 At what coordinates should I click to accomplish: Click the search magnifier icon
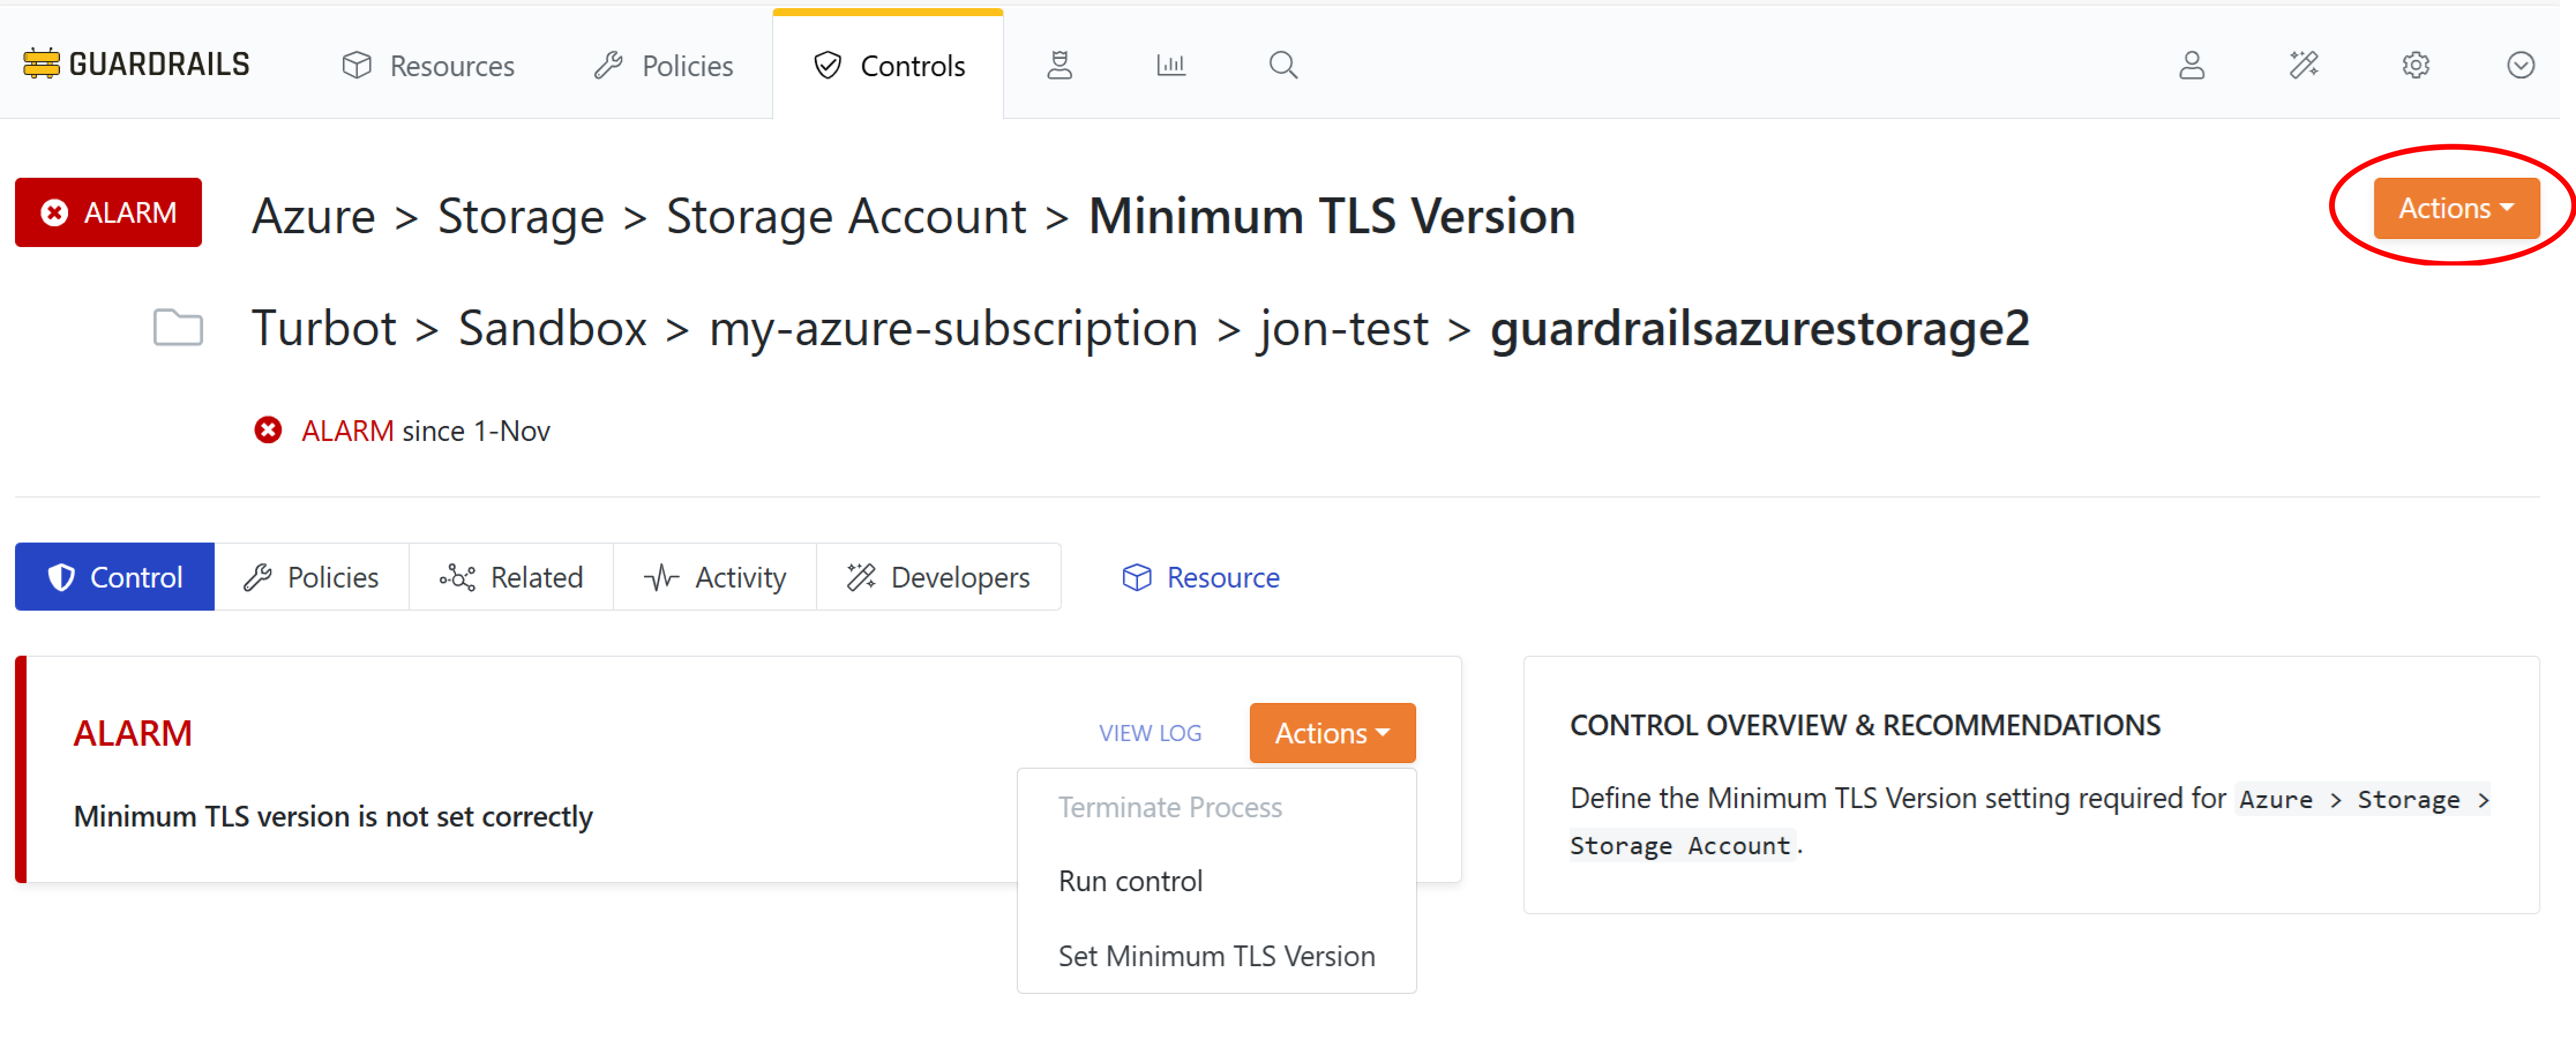(1283, 64)
